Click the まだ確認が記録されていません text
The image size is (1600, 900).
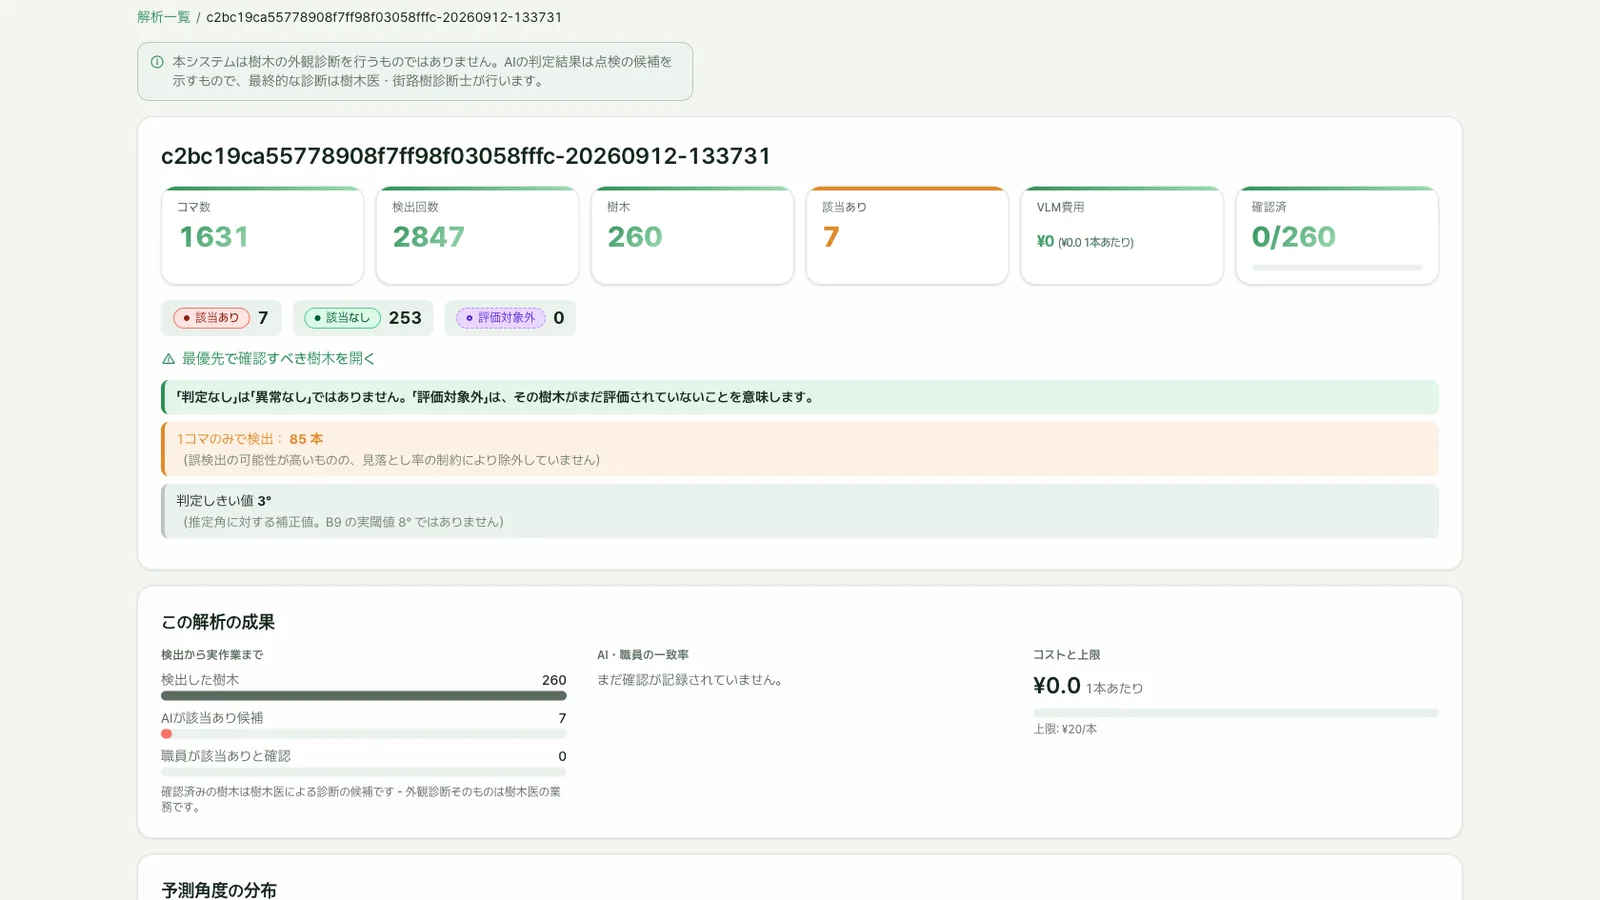[692, 680]
